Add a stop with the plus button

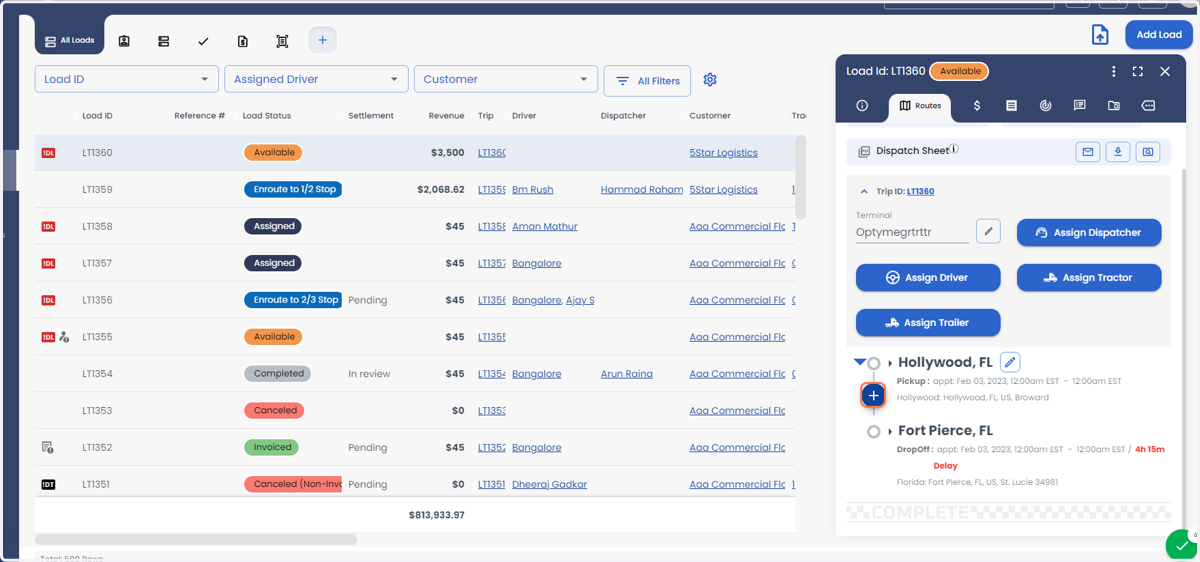873,395
